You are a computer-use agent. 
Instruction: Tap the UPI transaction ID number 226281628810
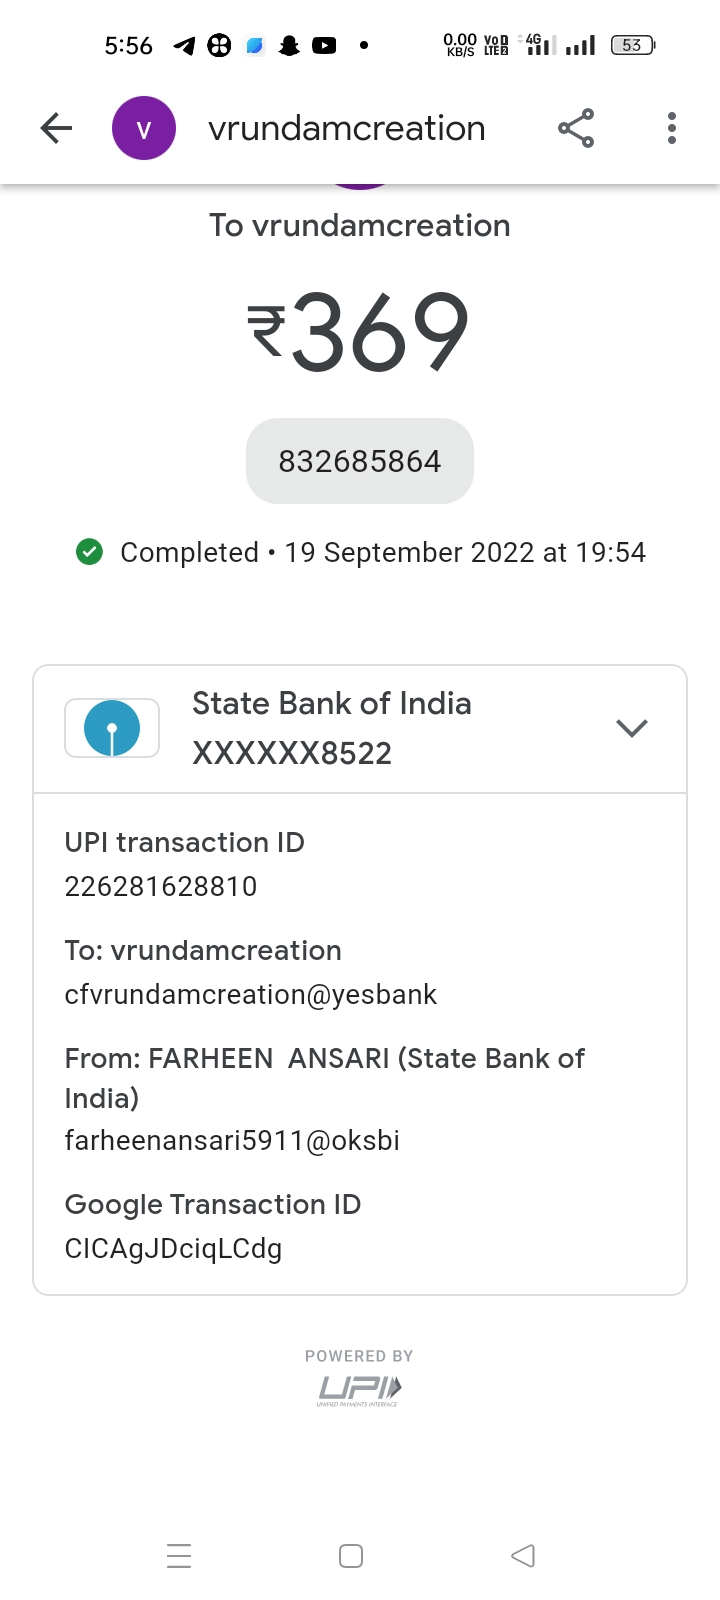pyautogui.click(x=161, y=886)
